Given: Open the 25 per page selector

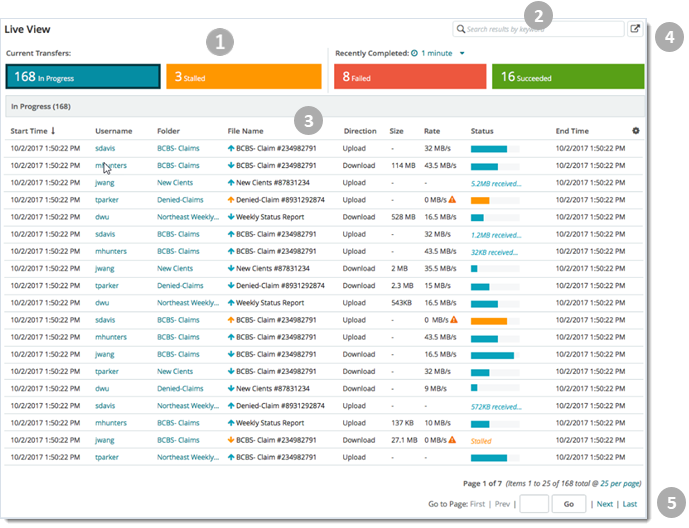Looking at the screenshot, I should coord(619,483).
